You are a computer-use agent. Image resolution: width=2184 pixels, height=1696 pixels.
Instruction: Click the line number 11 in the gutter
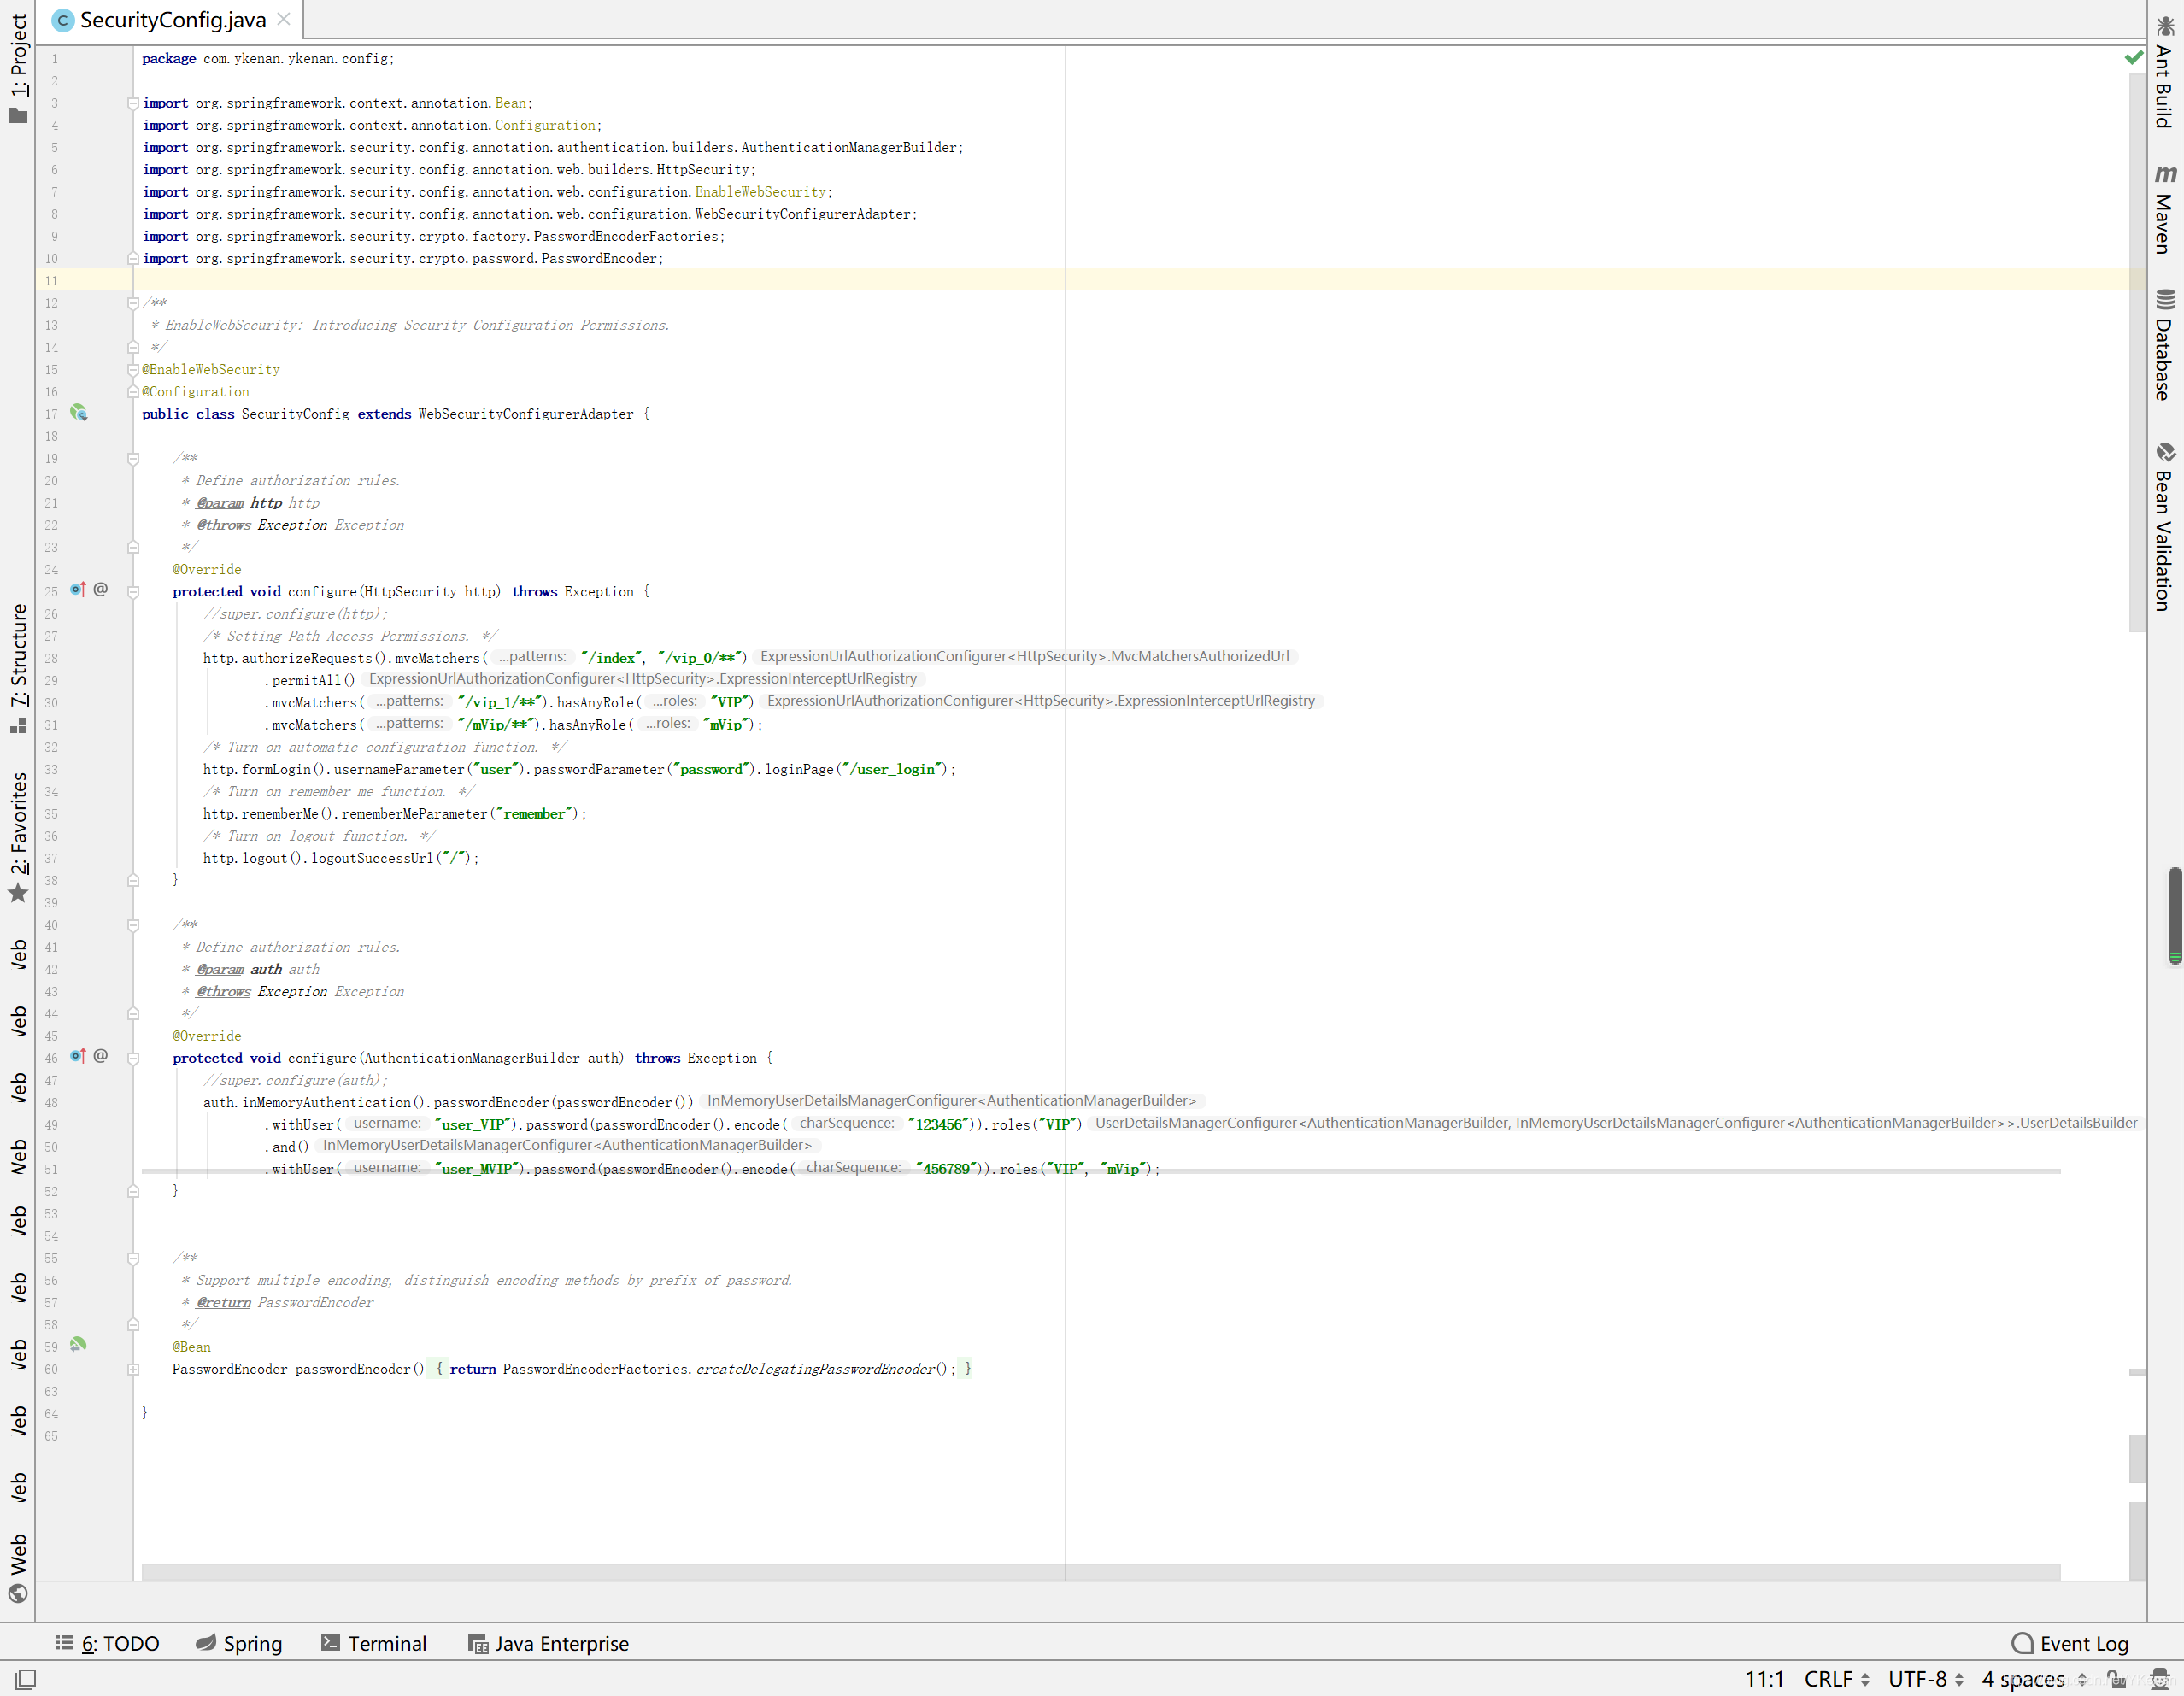coord(51,281)
